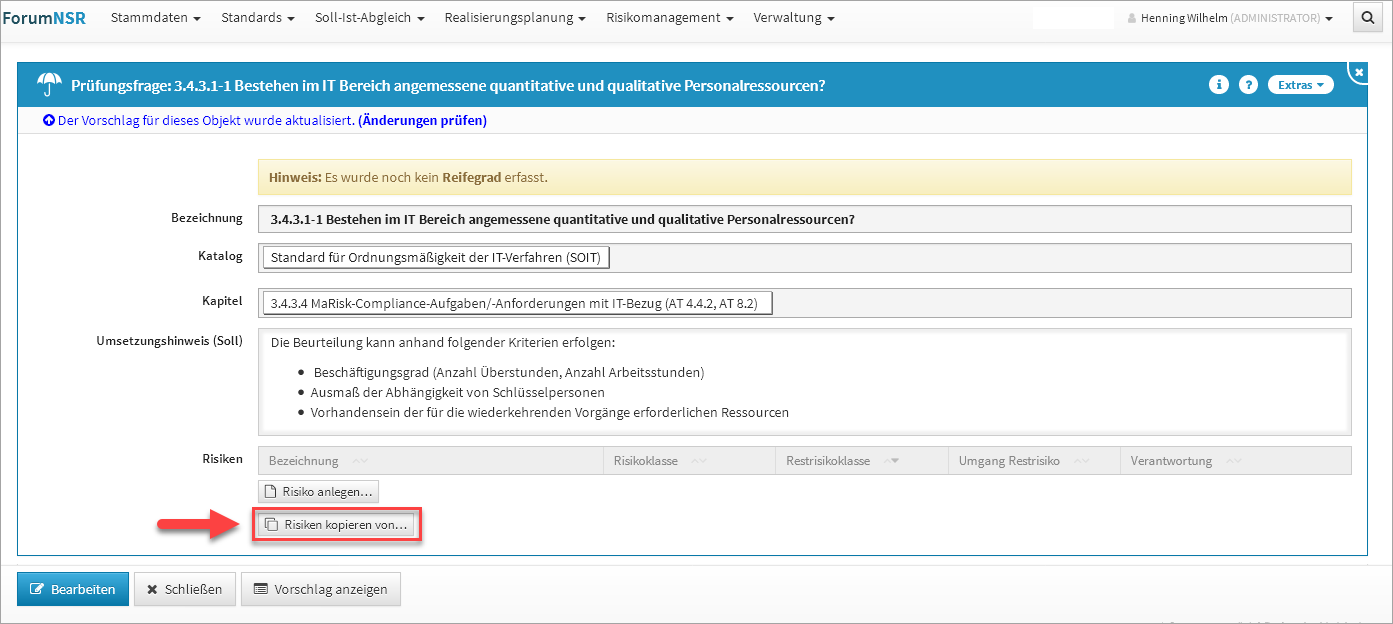Screen dimensions: 1393x624
Task: Click the SOIT catalog tag
Action: [x=435, y=257]
